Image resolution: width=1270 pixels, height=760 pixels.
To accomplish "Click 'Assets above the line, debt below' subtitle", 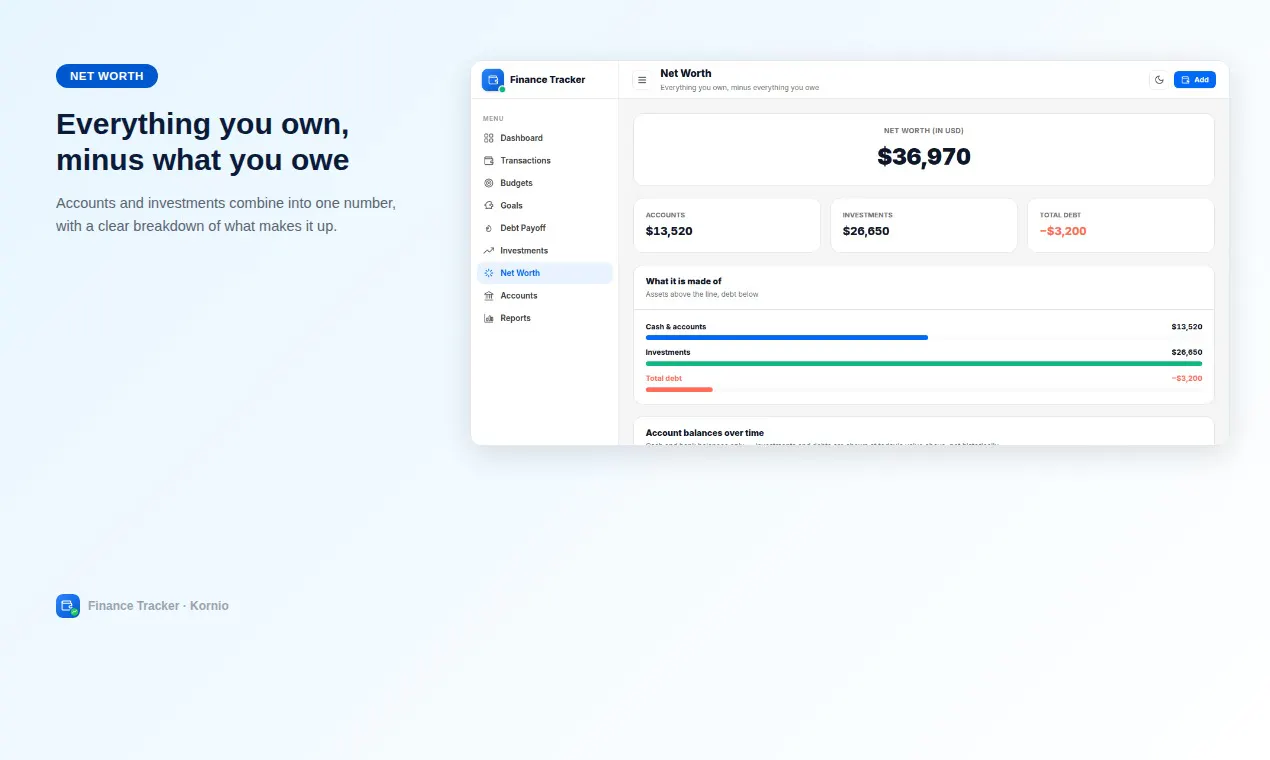I will [x=702, y=295].
